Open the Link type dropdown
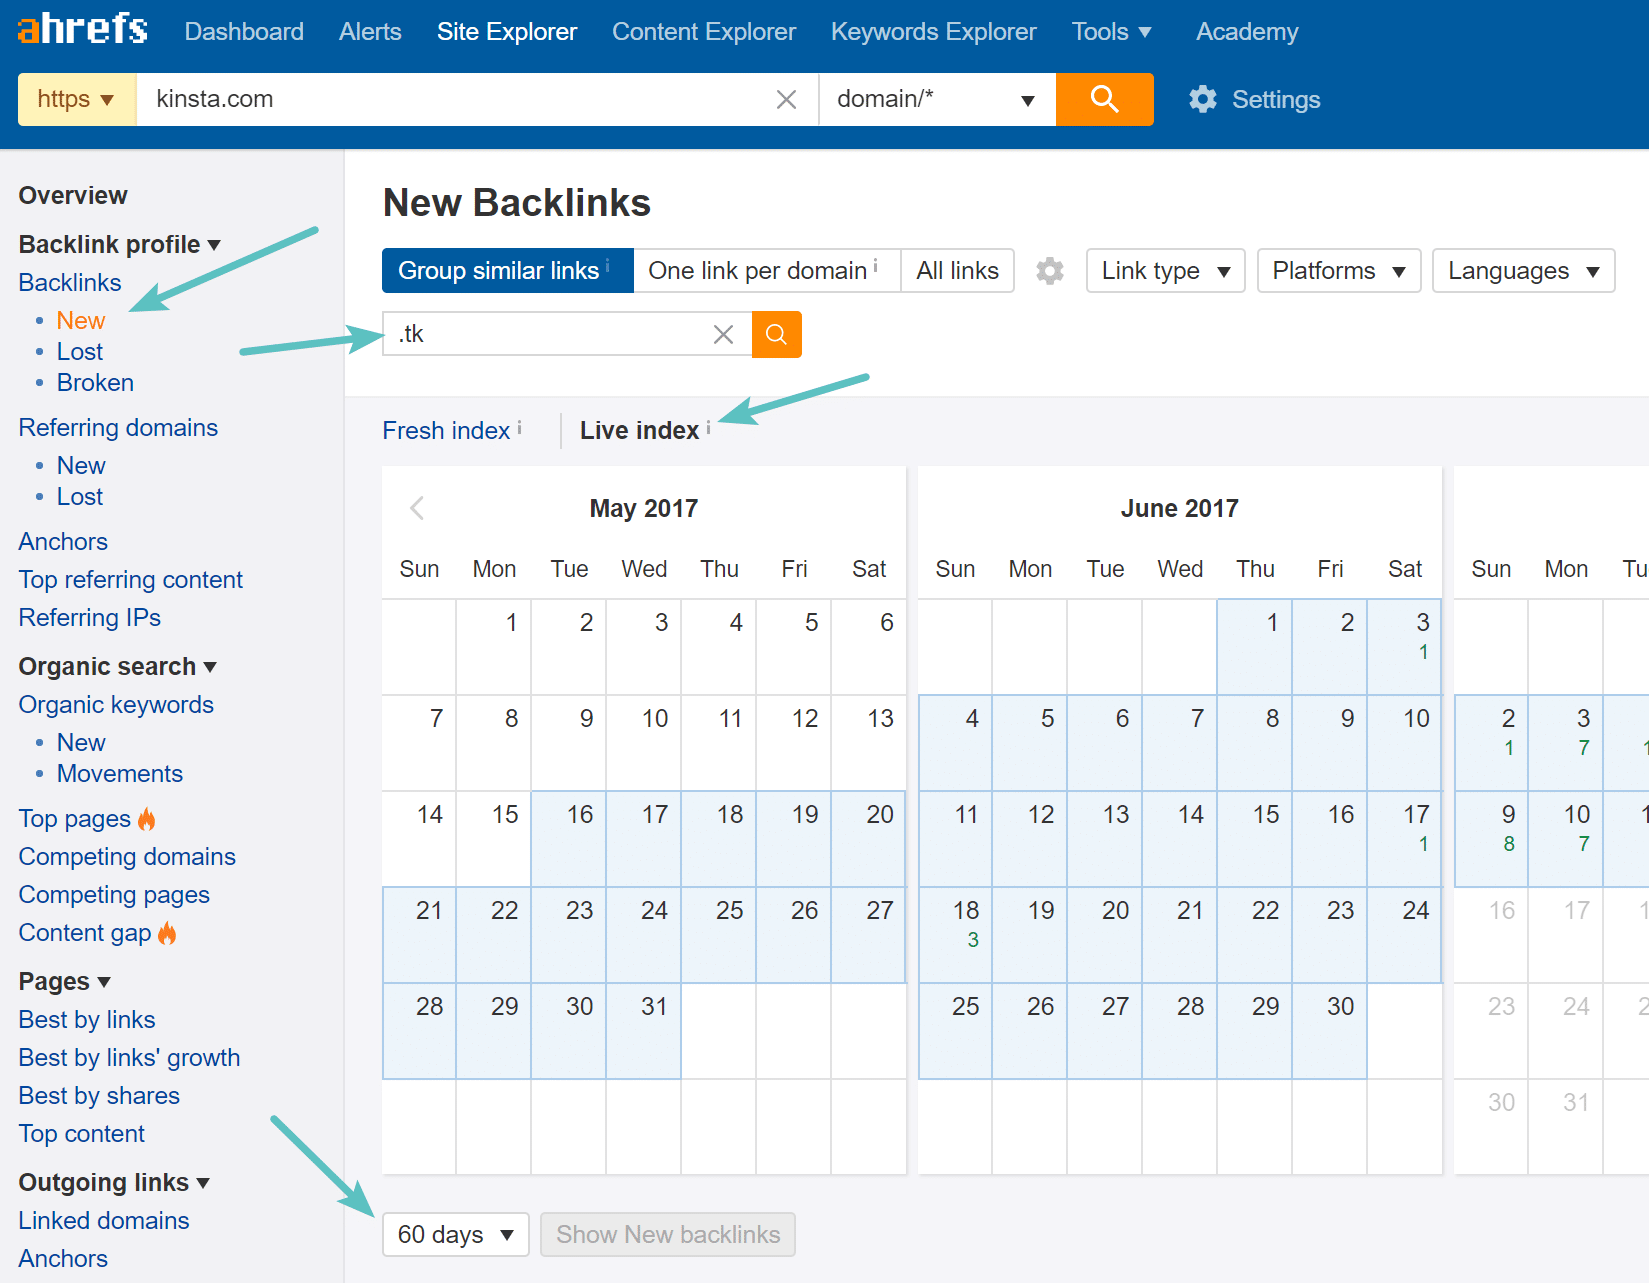This screenshot has width=1649, height=1283. pyautogui.click(x=1165, y=270)
